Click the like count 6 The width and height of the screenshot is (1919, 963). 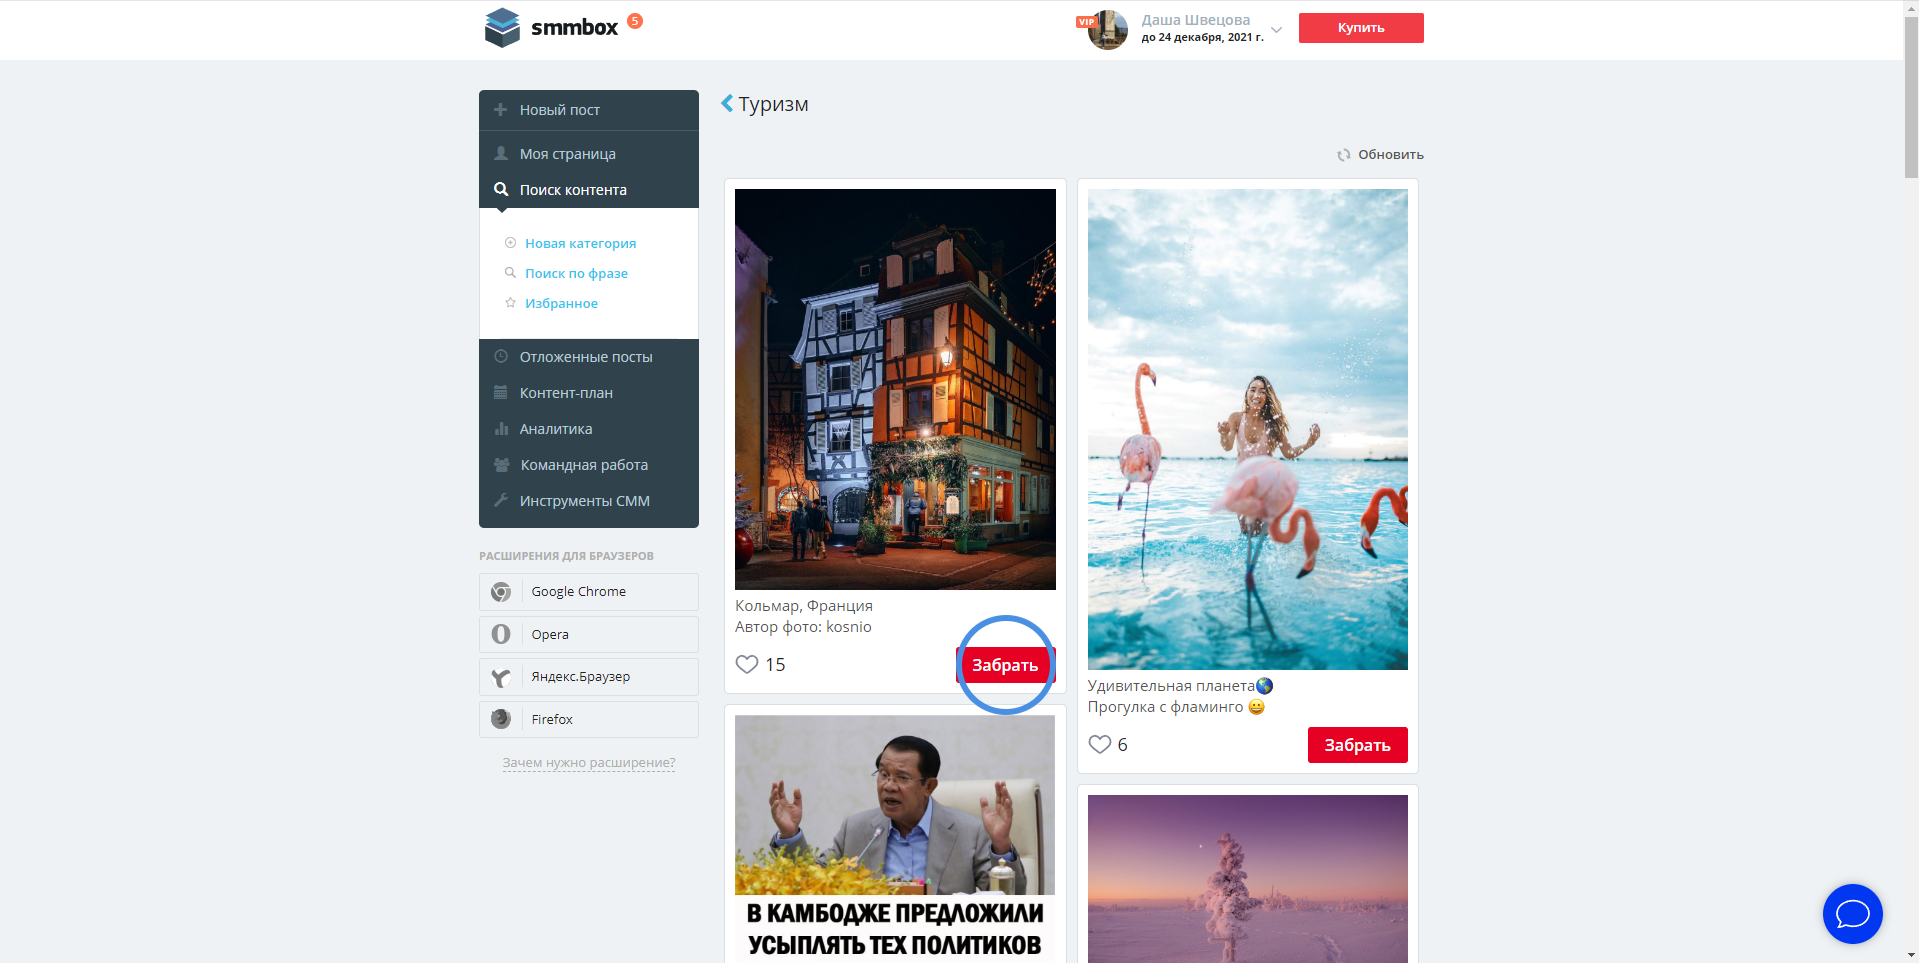1122,745
